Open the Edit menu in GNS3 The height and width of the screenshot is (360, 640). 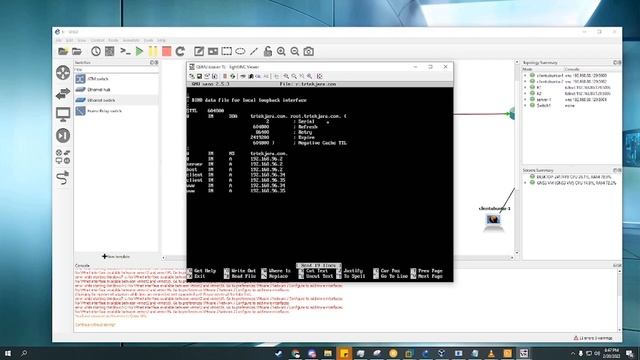pos(69,40)
